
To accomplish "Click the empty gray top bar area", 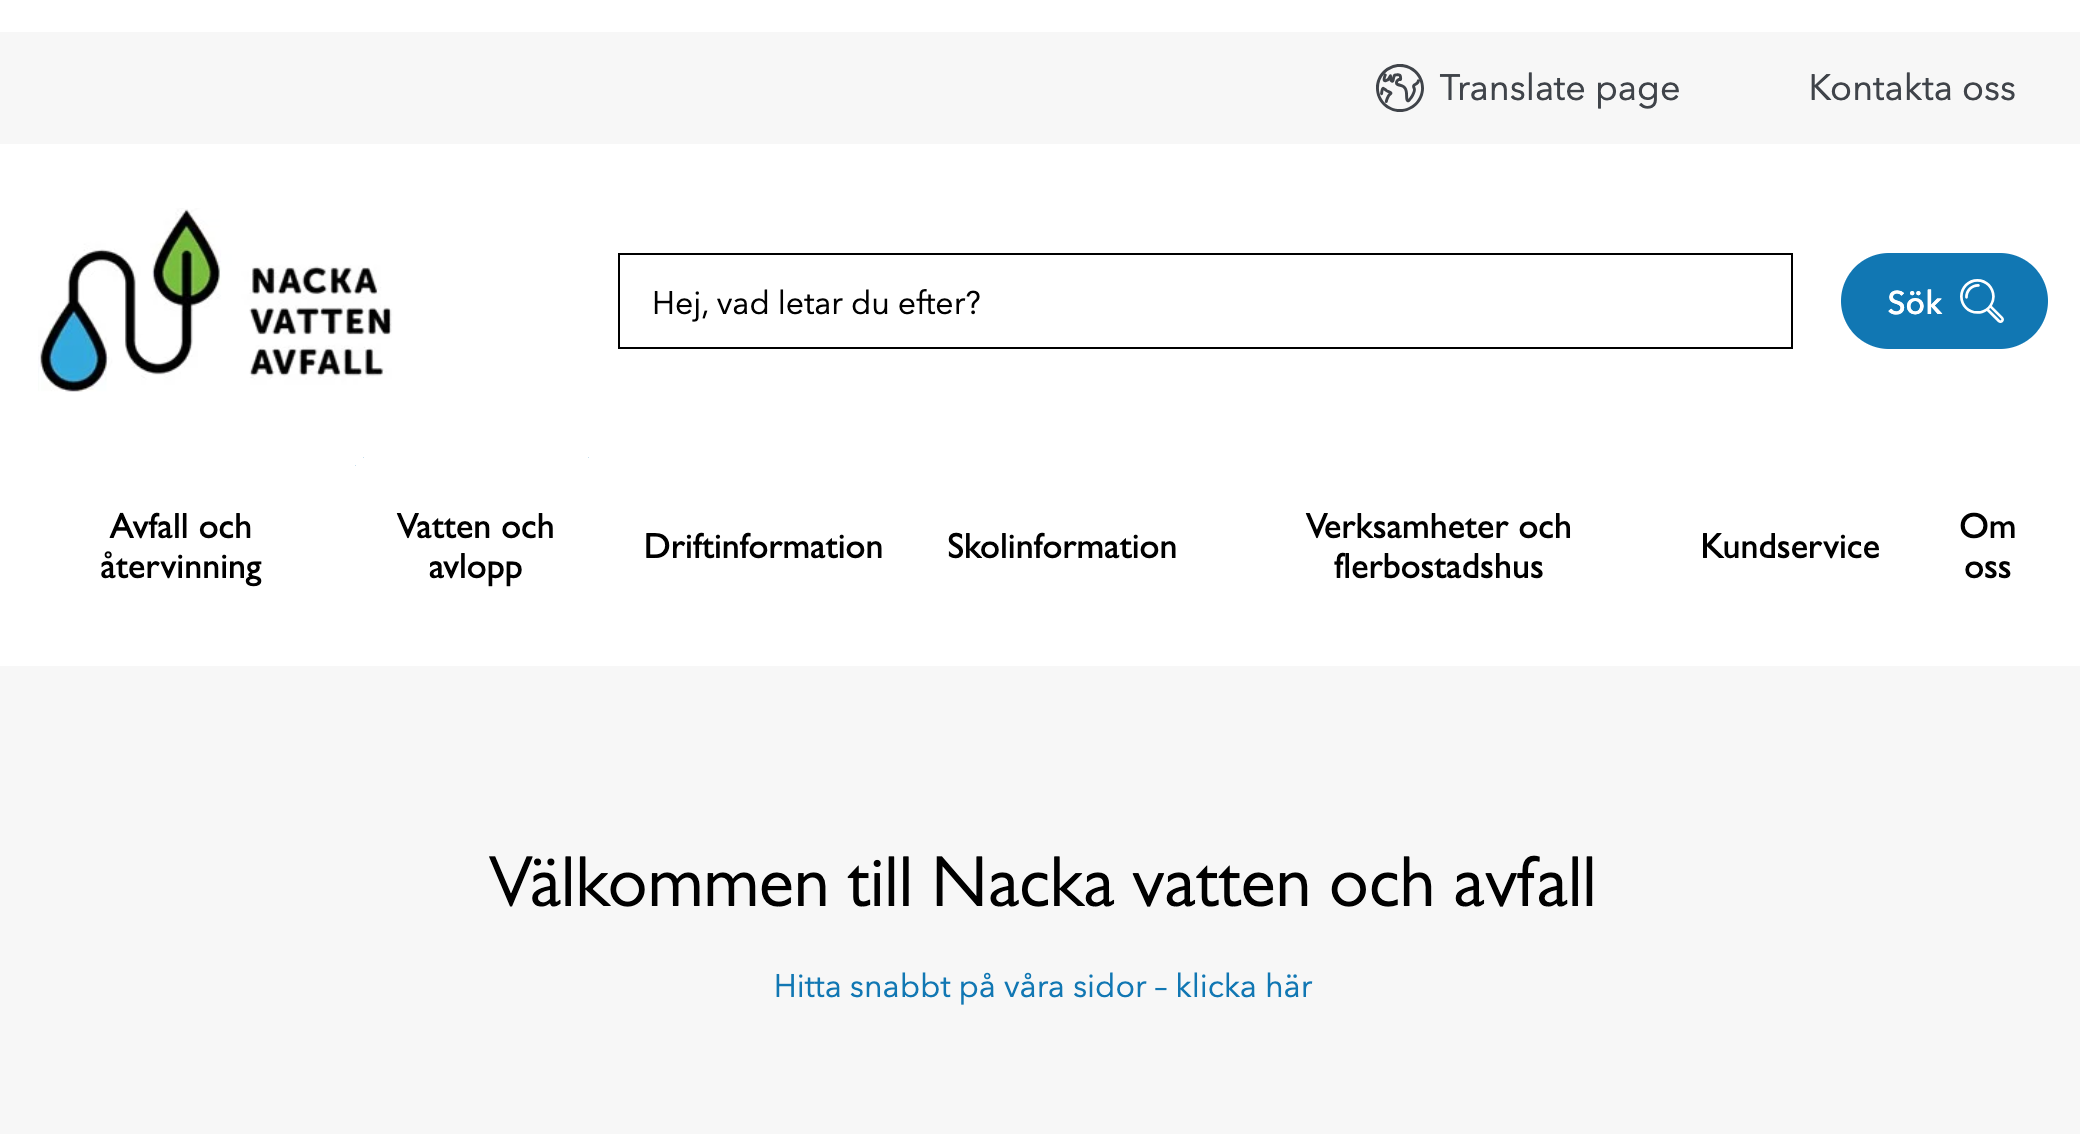I will 600,88.
